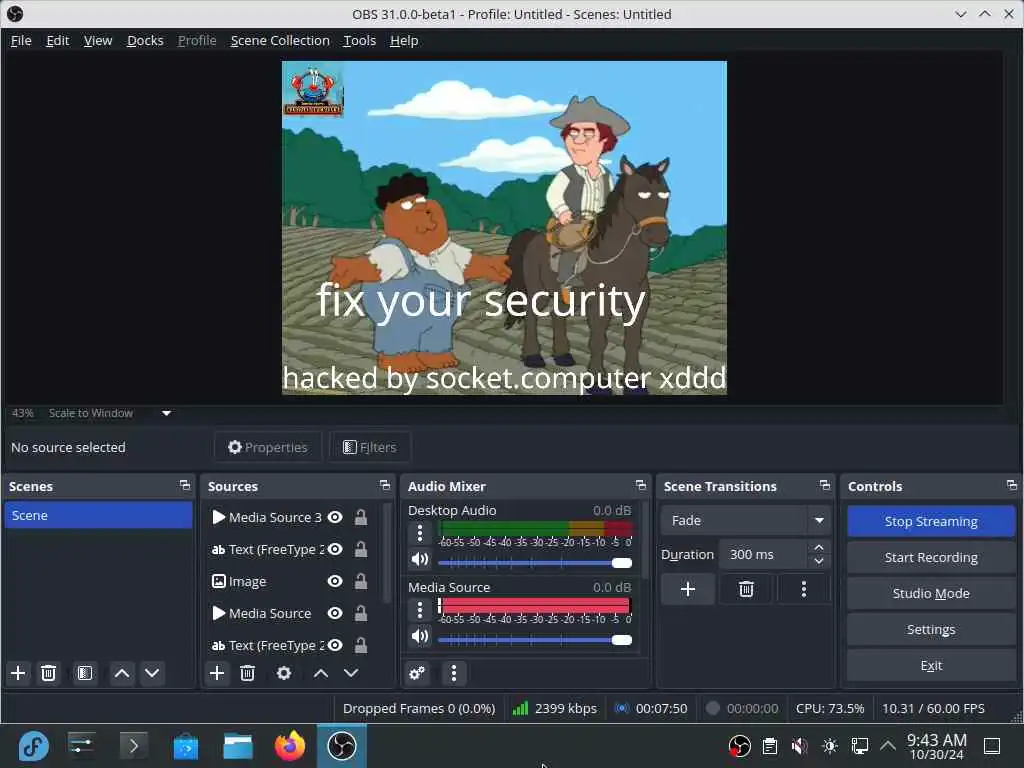
Task: Toggle visibility of the last Text (FreeType 2) source
Action: pos(335,645)
